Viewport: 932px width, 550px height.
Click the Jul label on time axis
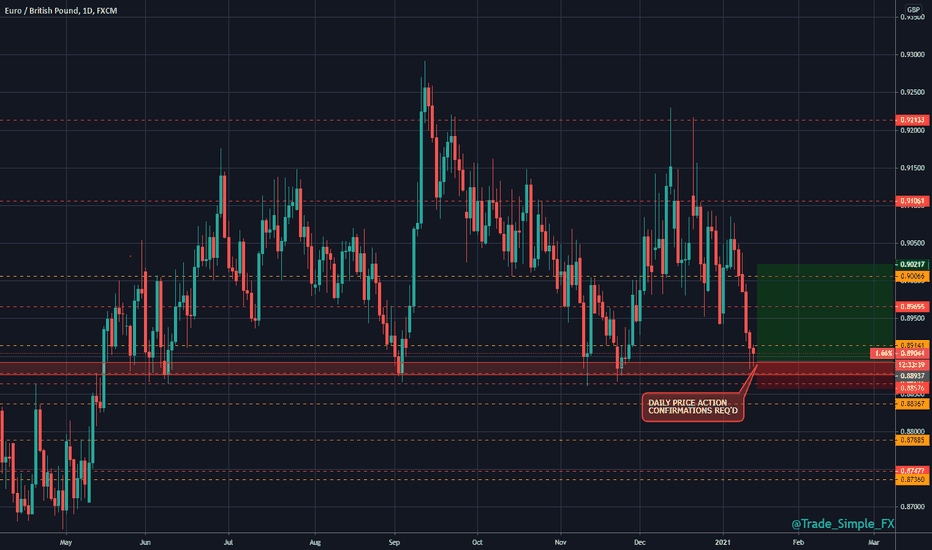(x=228, y=542)
